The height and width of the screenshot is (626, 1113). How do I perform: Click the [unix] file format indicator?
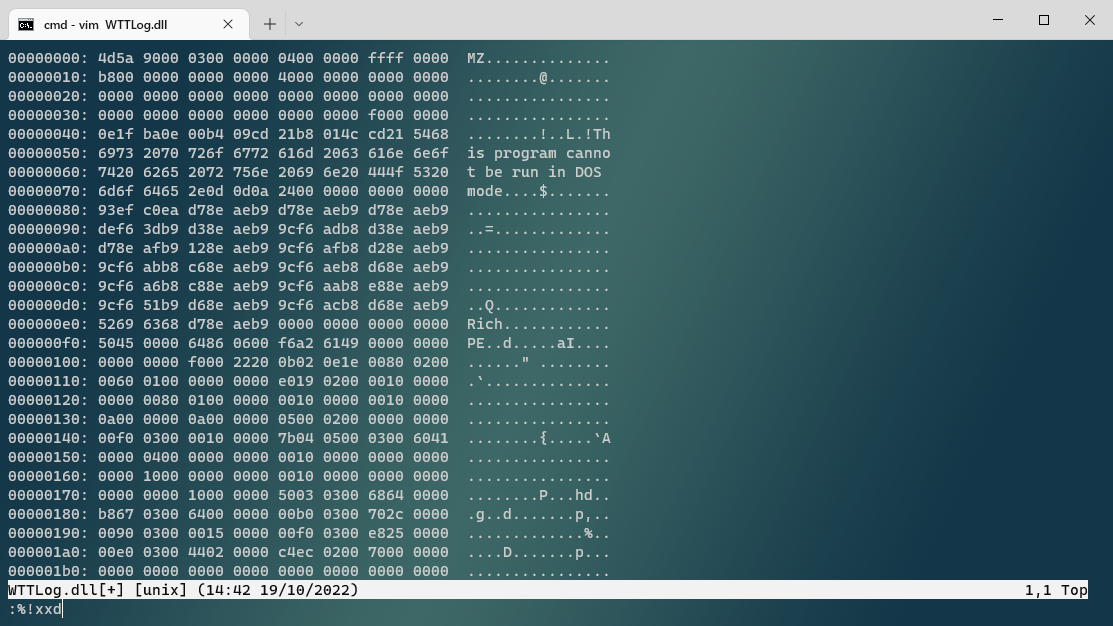pyautogui.click(x=160, y=590)
